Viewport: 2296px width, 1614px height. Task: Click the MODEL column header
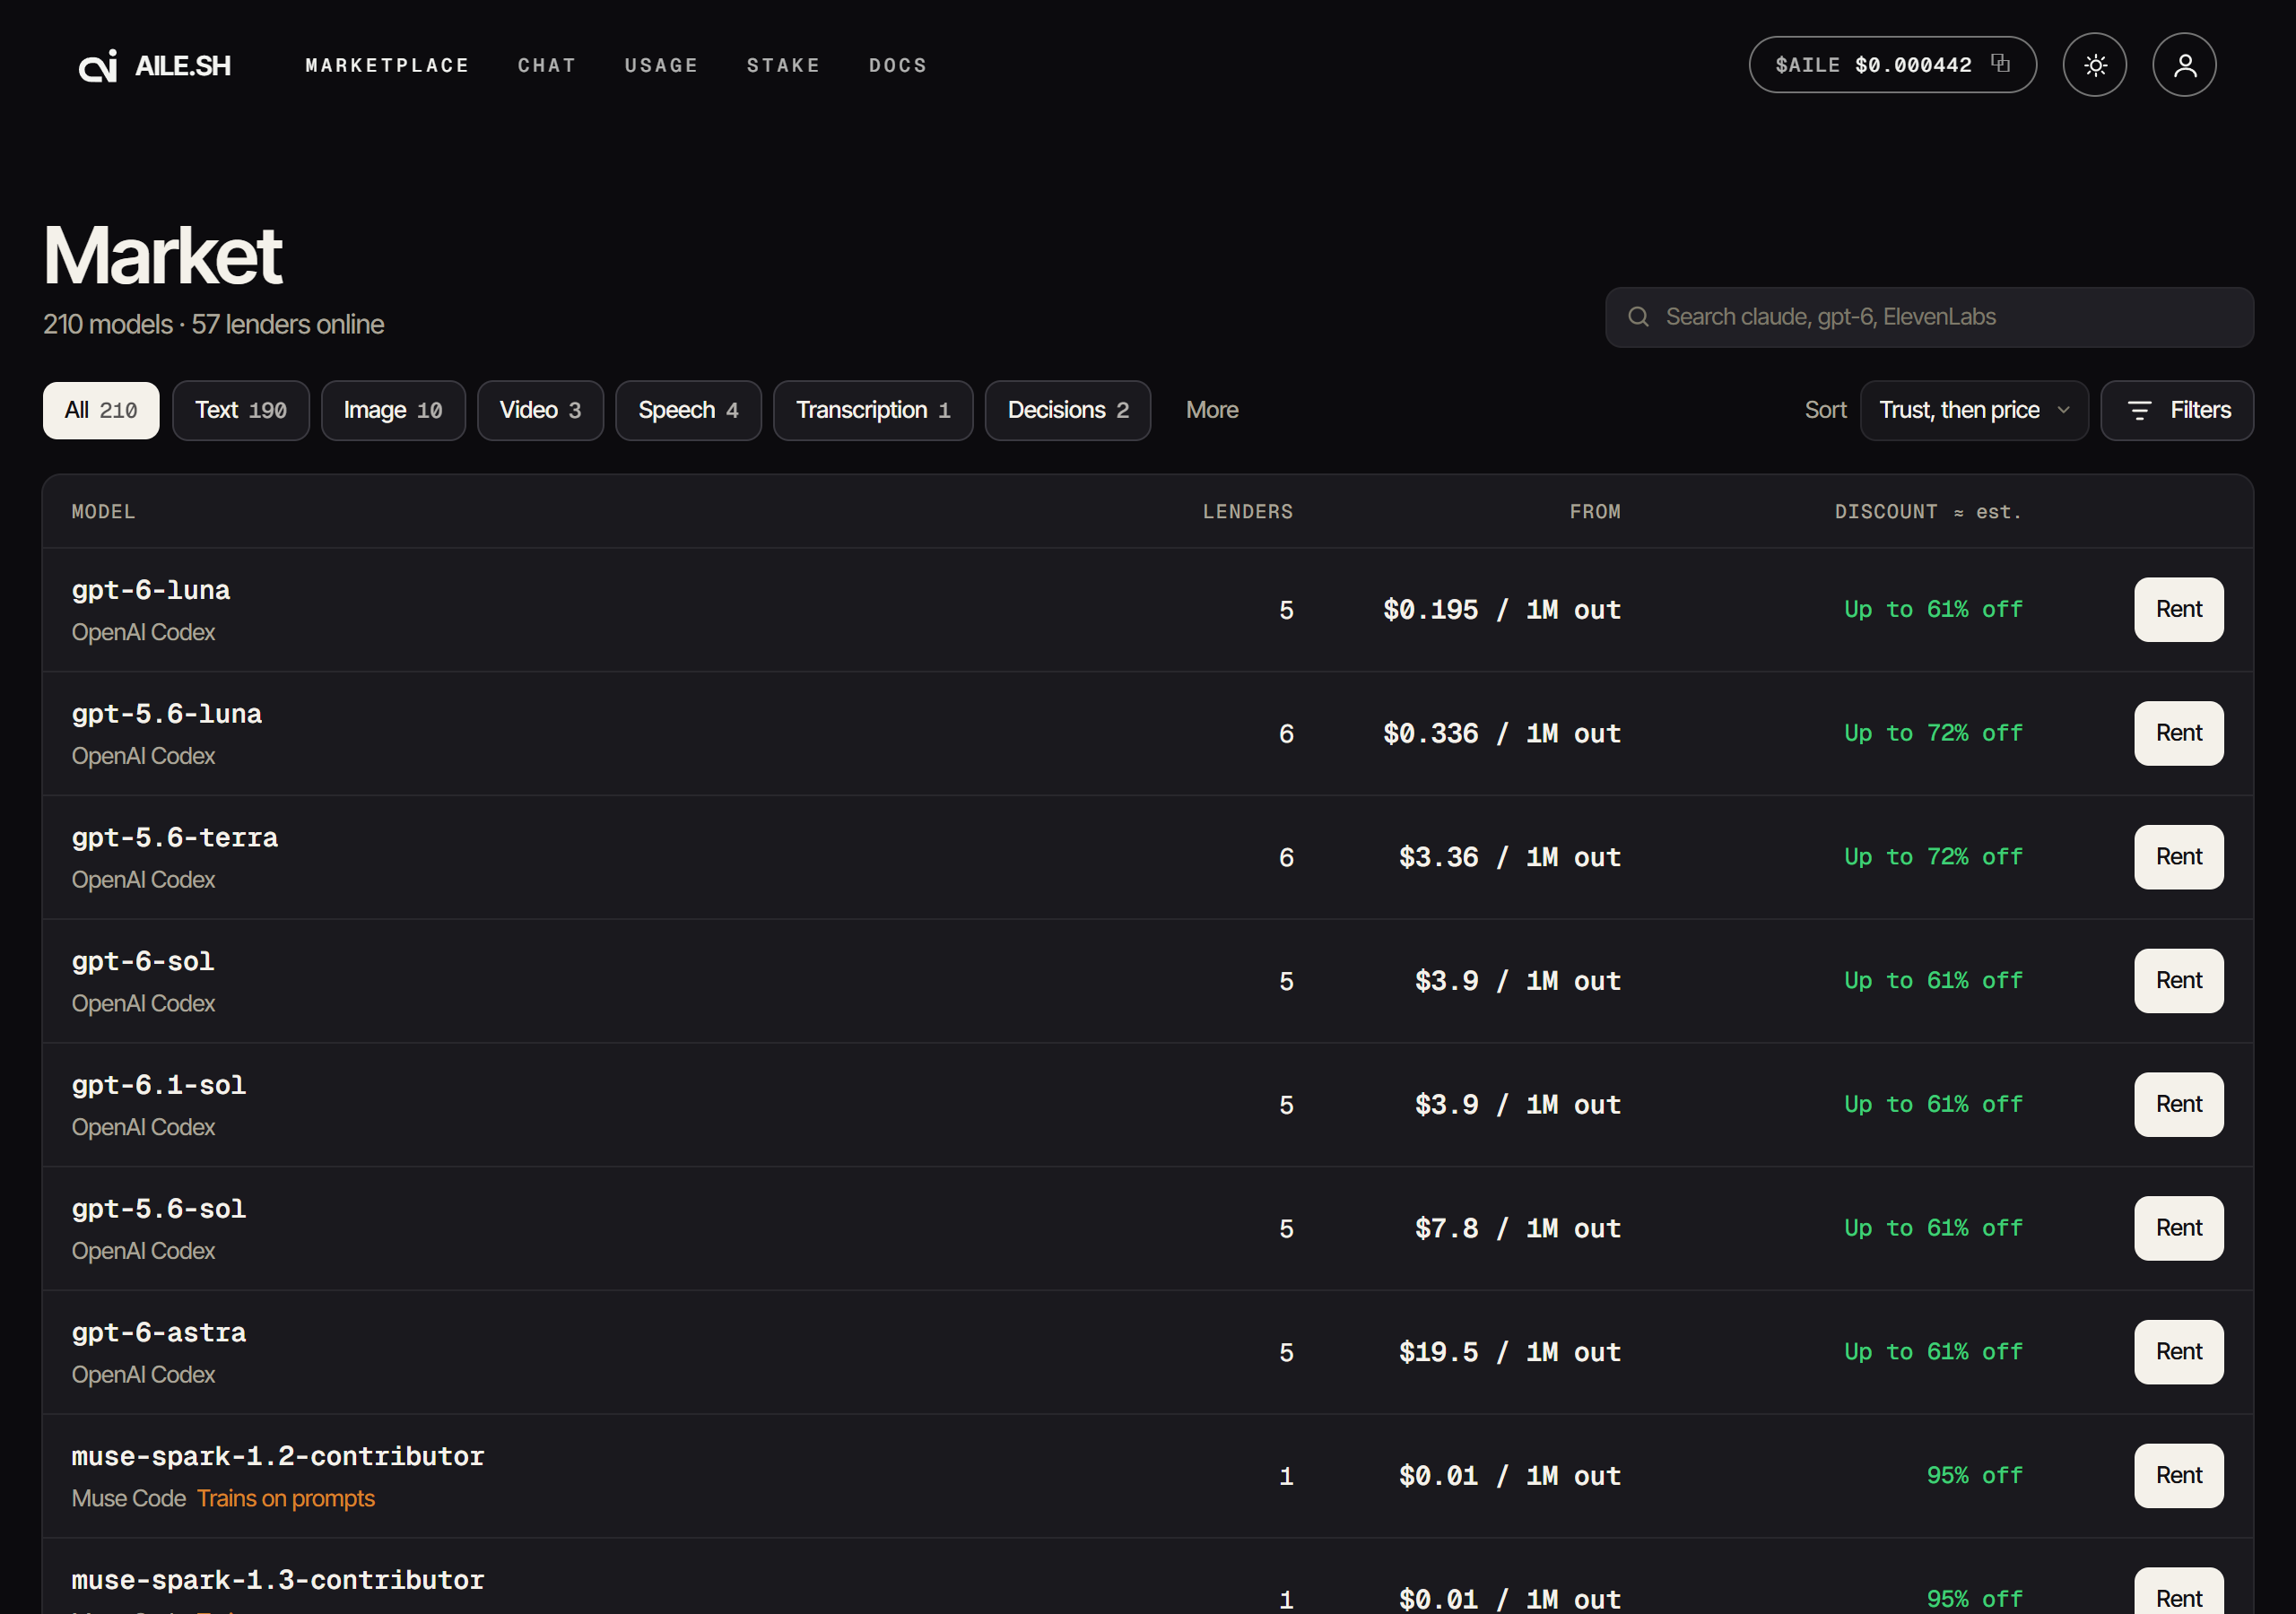click(x=103, y=512)
